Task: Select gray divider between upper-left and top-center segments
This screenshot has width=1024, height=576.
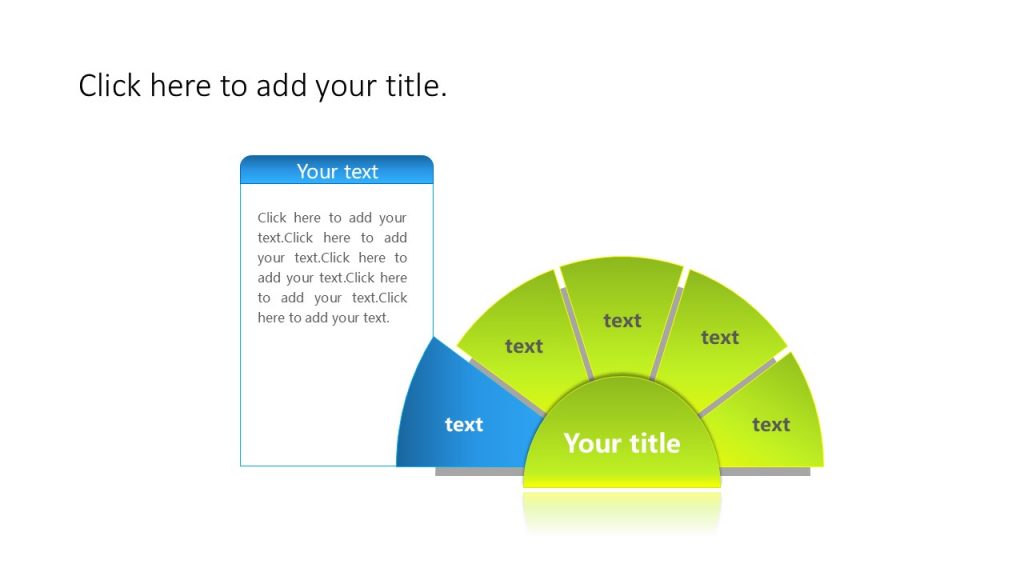Action: [577, 334]
